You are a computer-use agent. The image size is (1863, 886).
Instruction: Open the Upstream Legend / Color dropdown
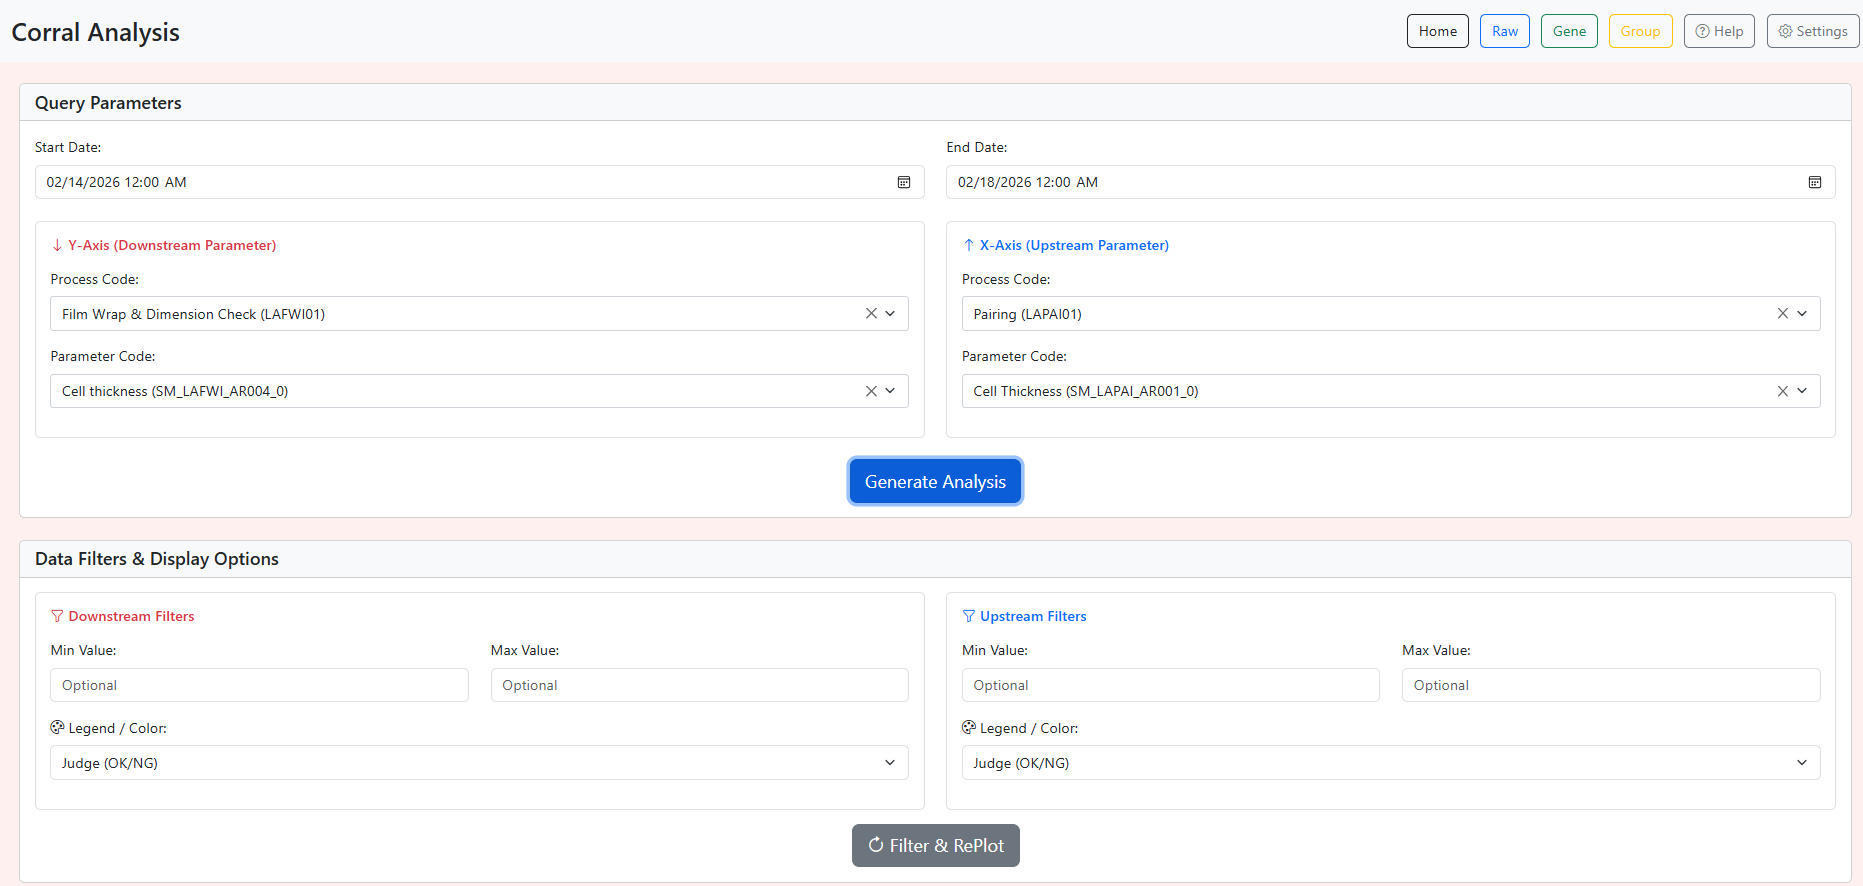(x=1390, y=763)
